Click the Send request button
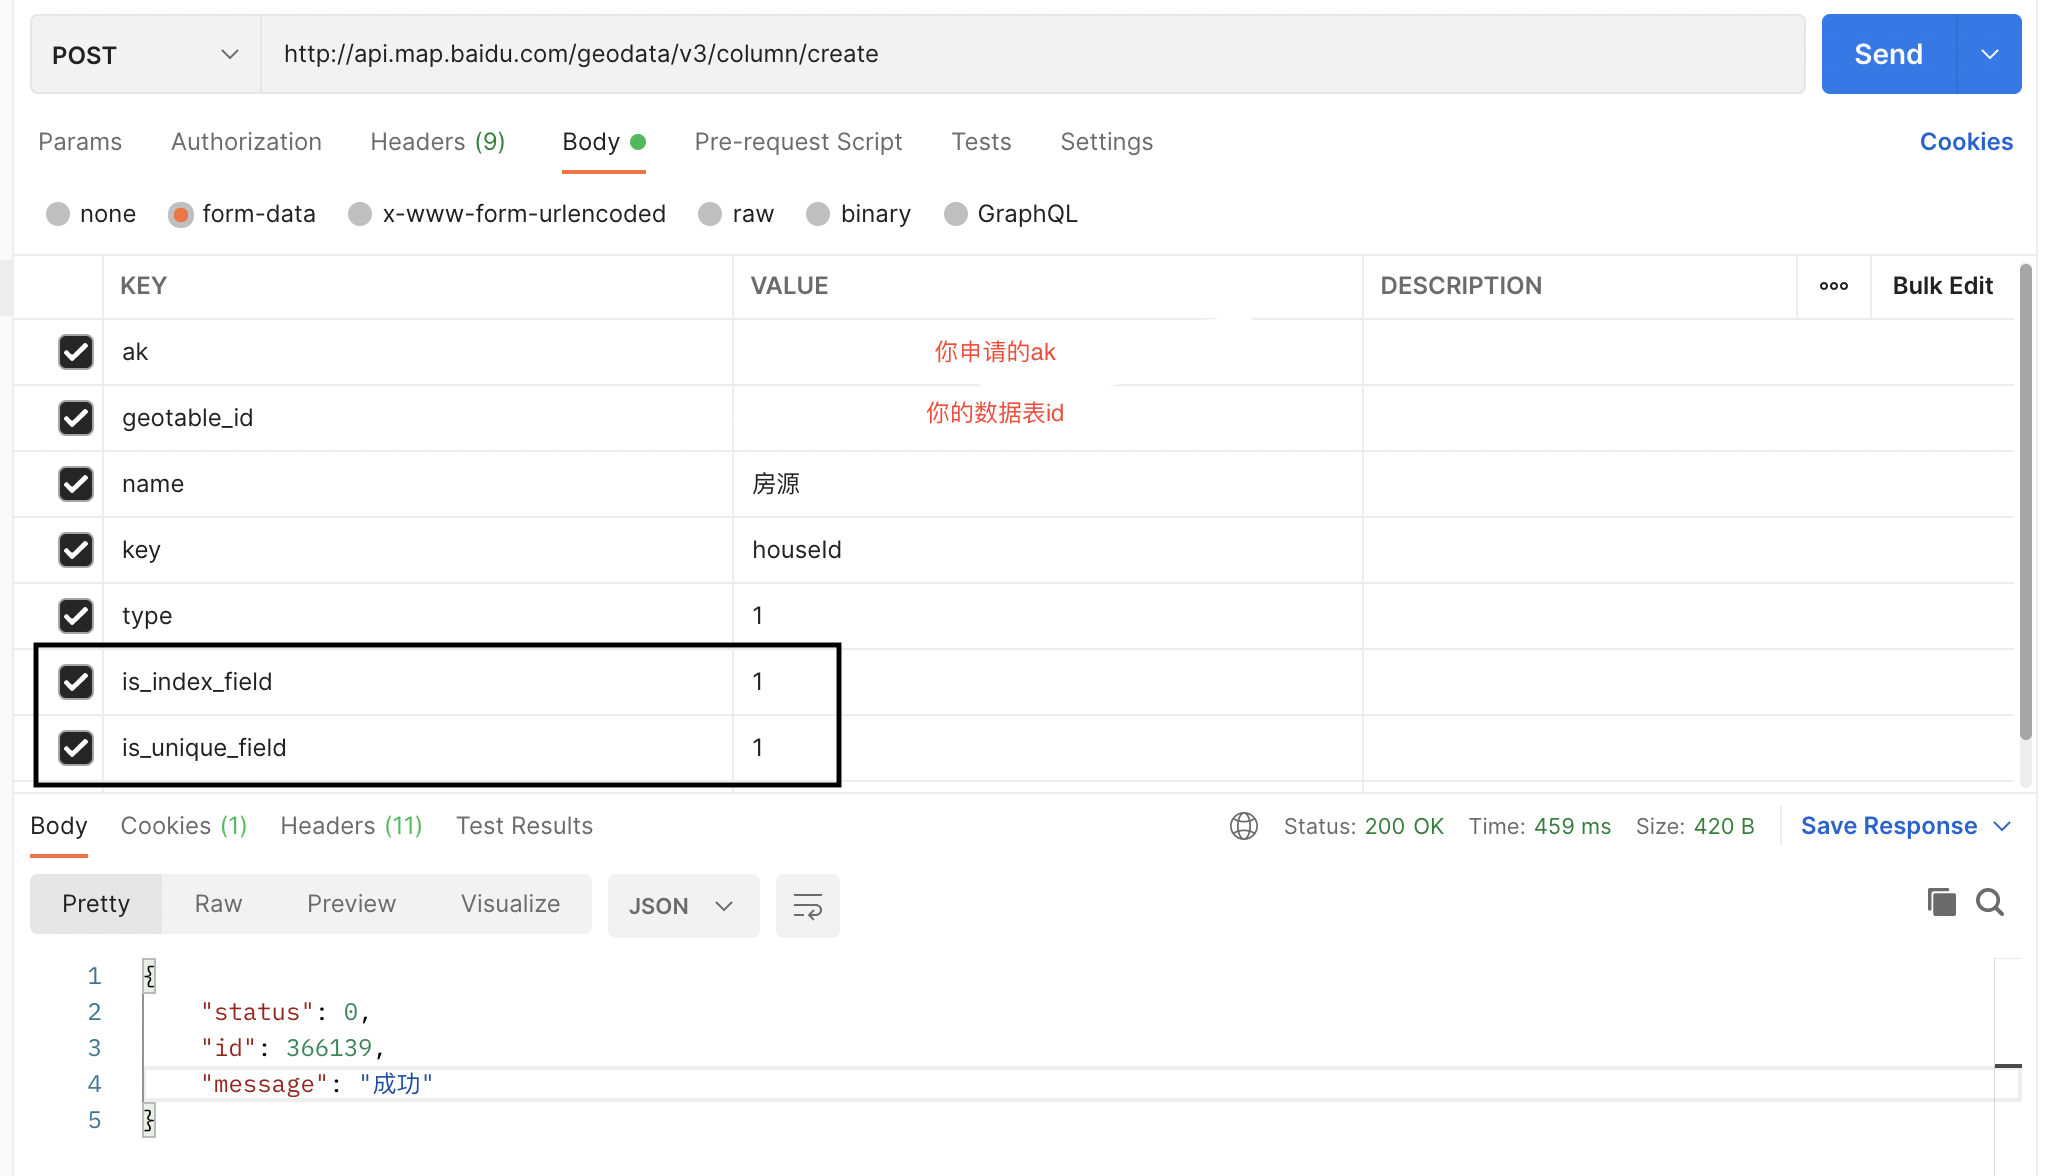Image resolution: width=2064 pixels, height=1176 pixels. coord(1888,54)
